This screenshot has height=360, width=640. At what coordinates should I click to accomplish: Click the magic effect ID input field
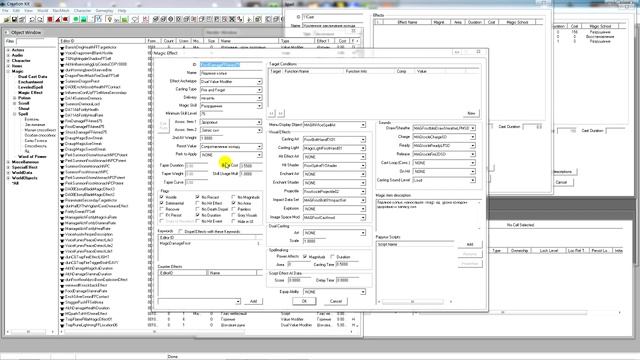[231, 65]
